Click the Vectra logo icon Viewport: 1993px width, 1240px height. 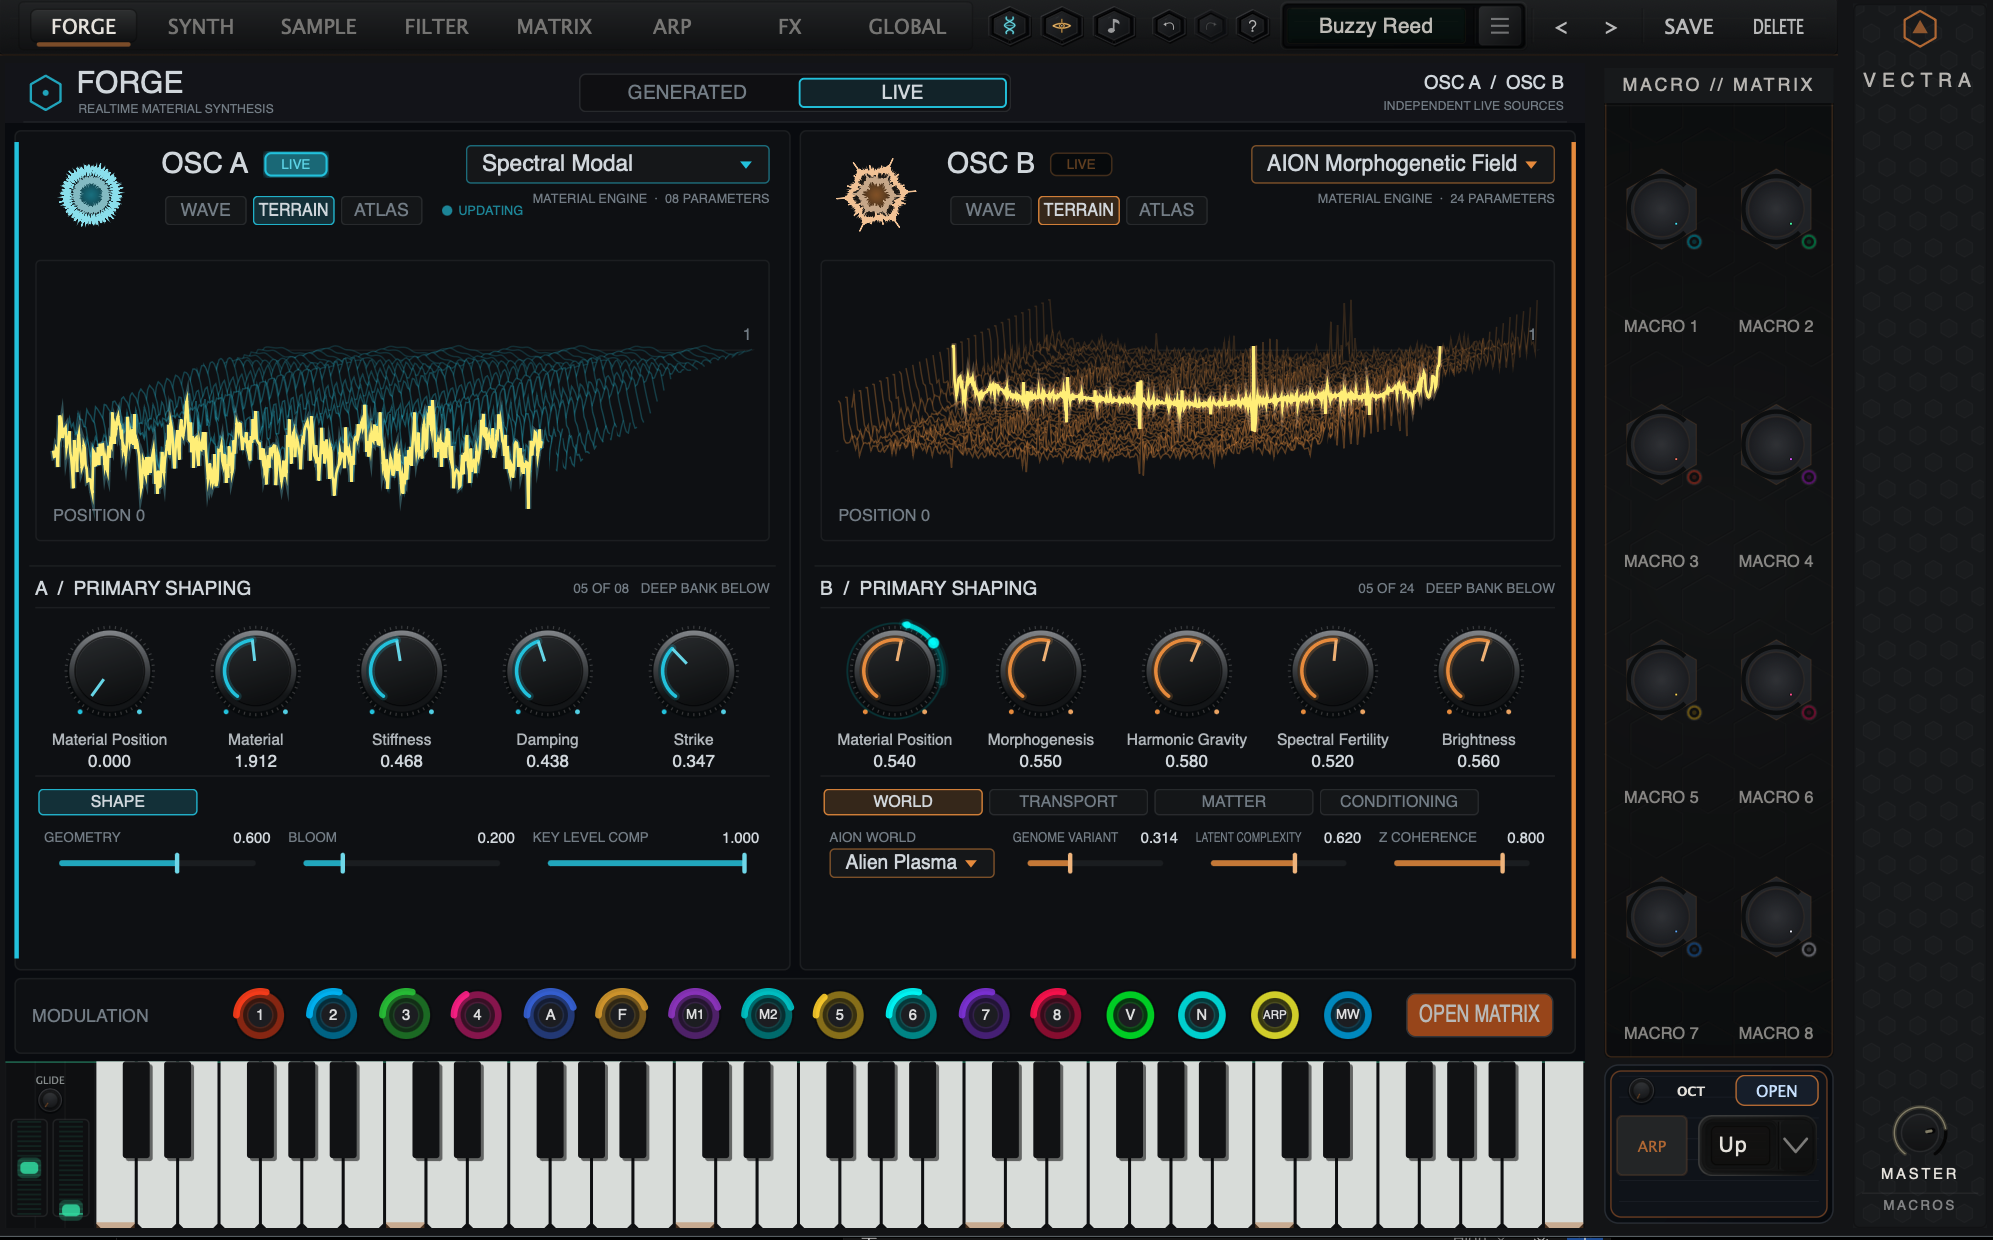coord(1919,29)
